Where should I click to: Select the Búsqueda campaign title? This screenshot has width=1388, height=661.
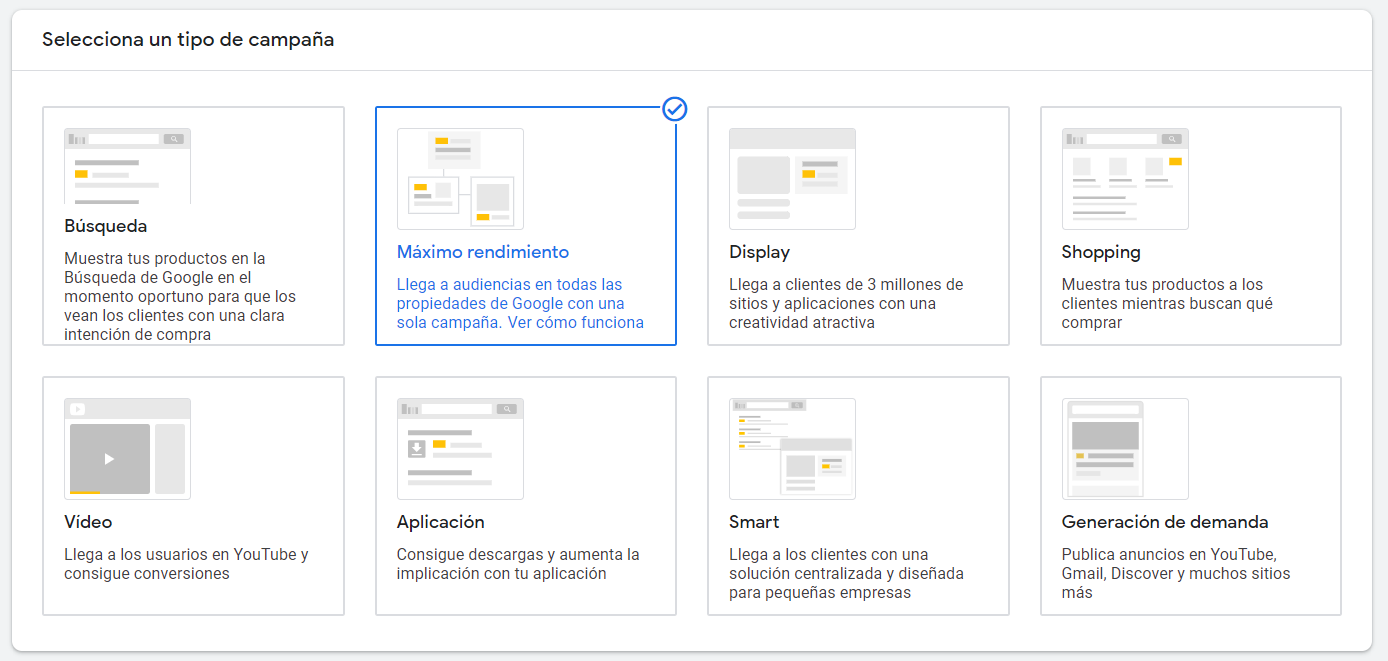click(x=106, y=226)
